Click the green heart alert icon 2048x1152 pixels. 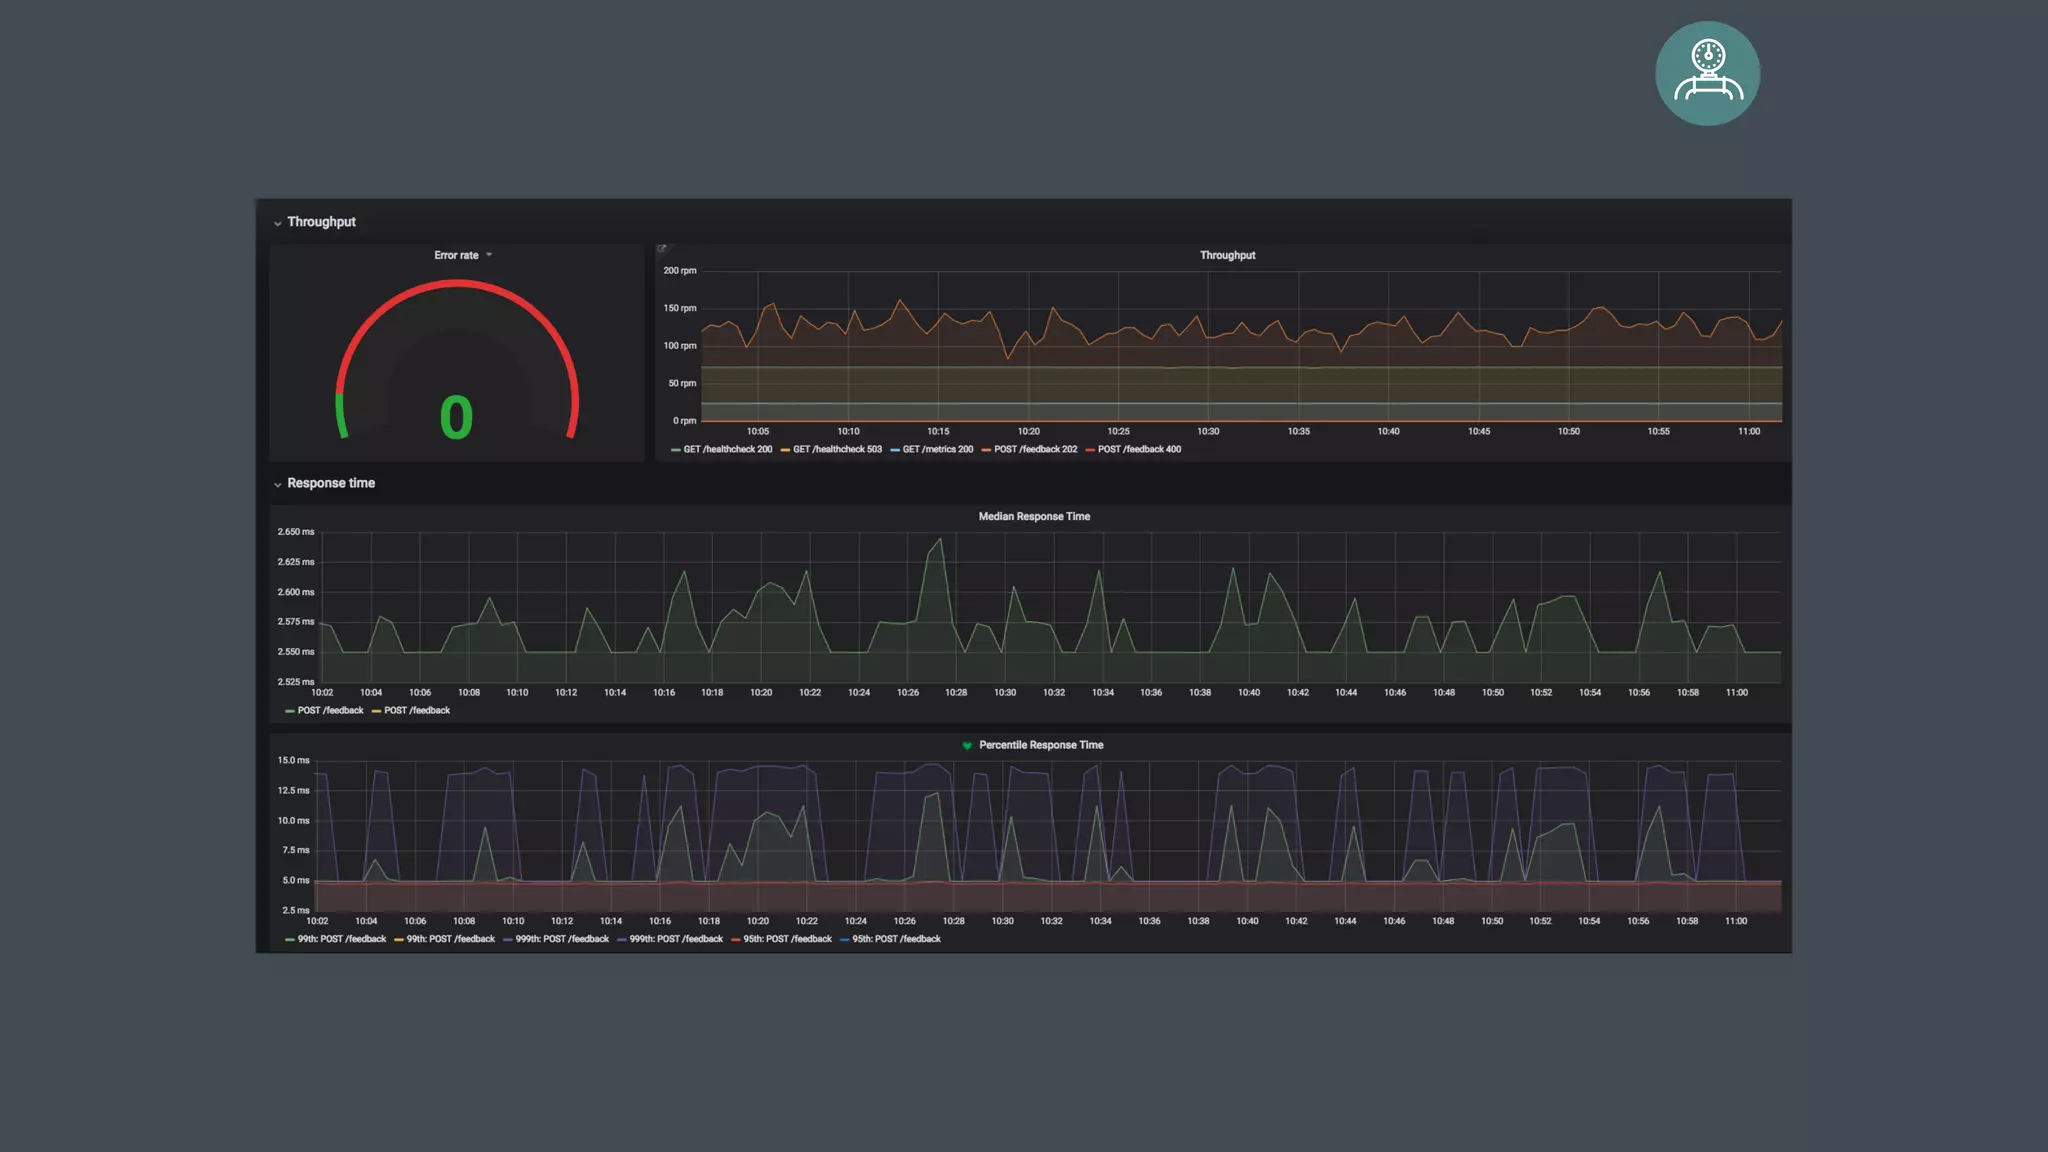point(967,746)
